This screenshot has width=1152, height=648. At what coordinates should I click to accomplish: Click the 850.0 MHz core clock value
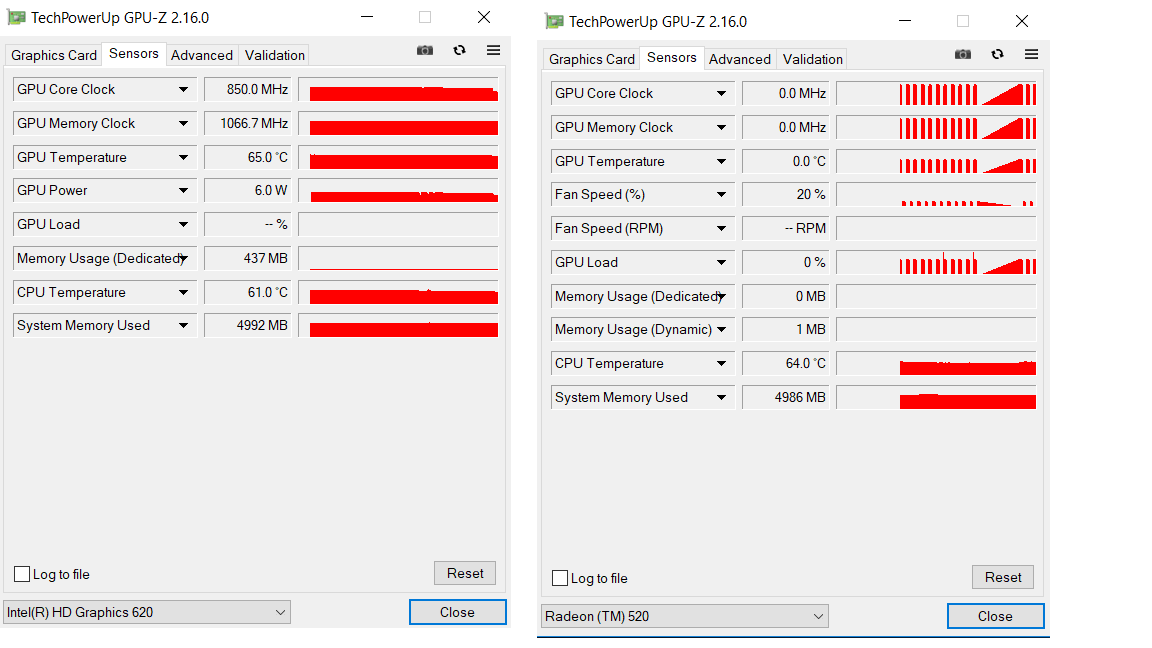pos(248,89)
